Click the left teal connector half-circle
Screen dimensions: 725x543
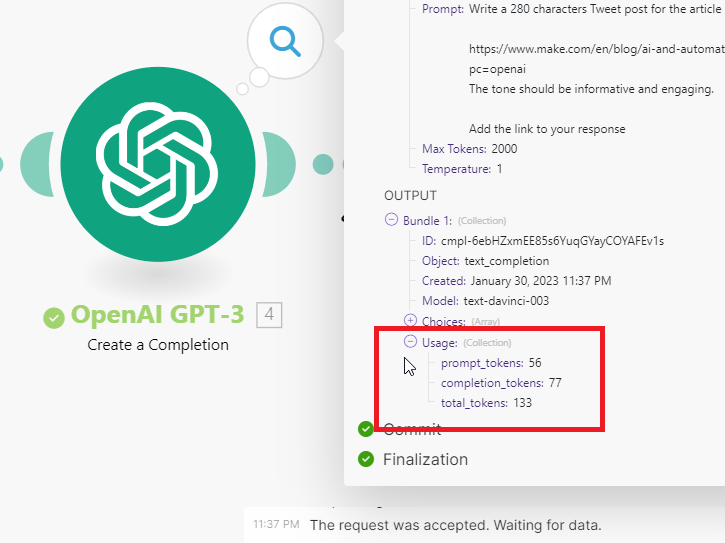tap(37, 164)
